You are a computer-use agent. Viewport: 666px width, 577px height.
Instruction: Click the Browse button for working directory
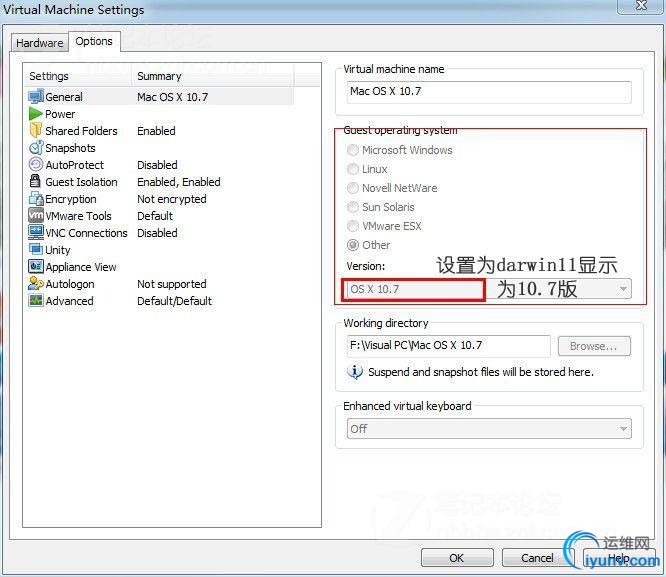(594, 346)
